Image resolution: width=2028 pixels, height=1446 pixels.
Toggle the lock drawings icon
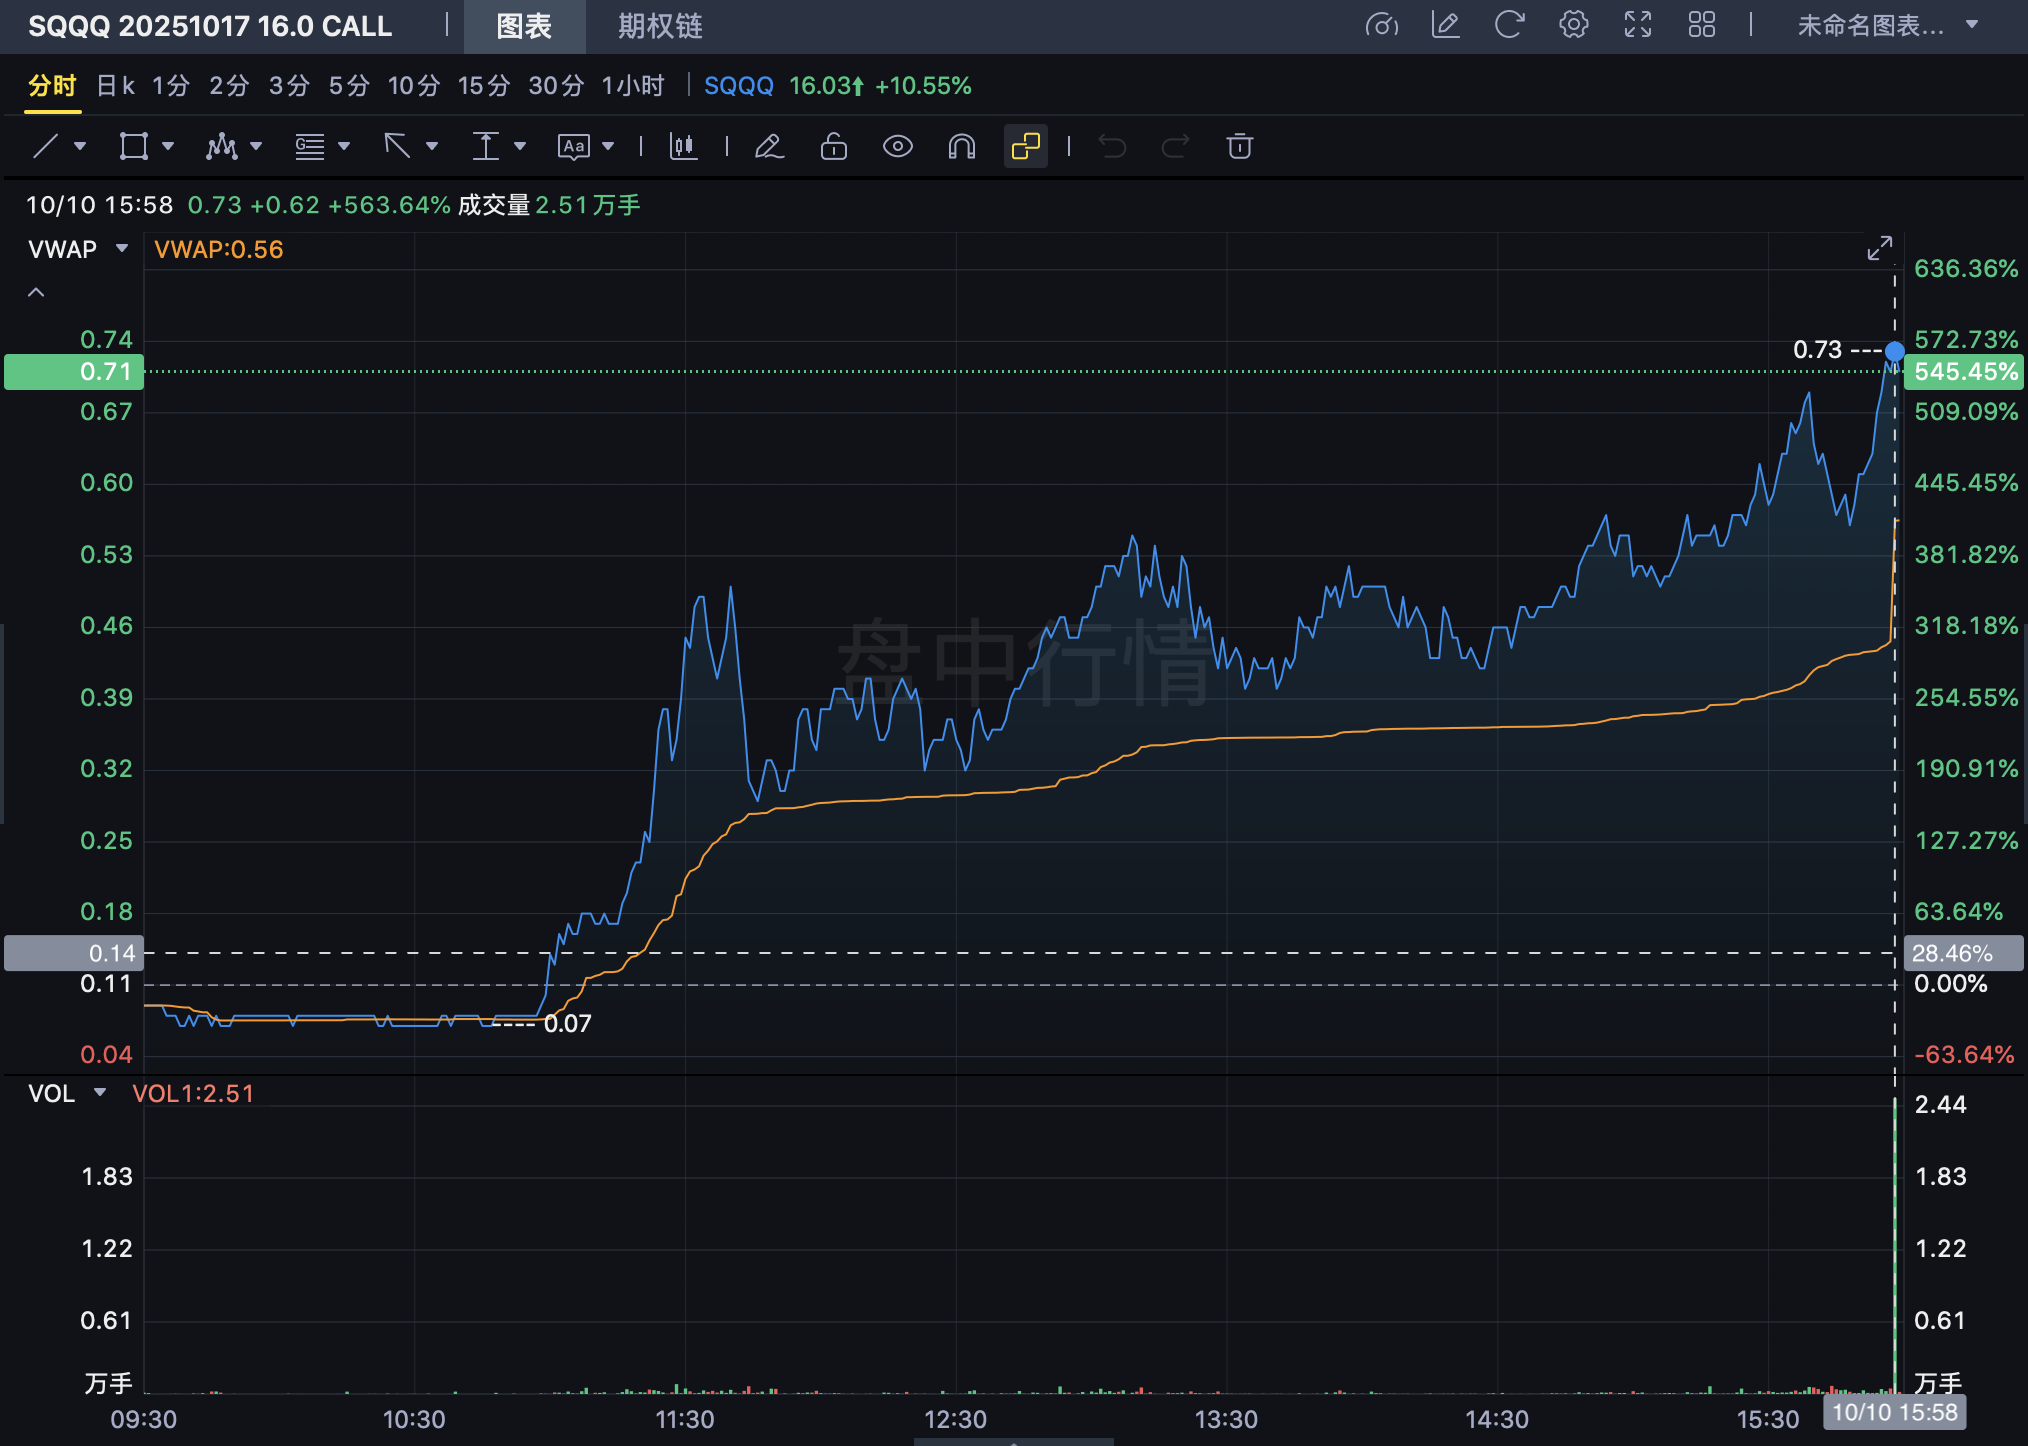click(833, 147)
